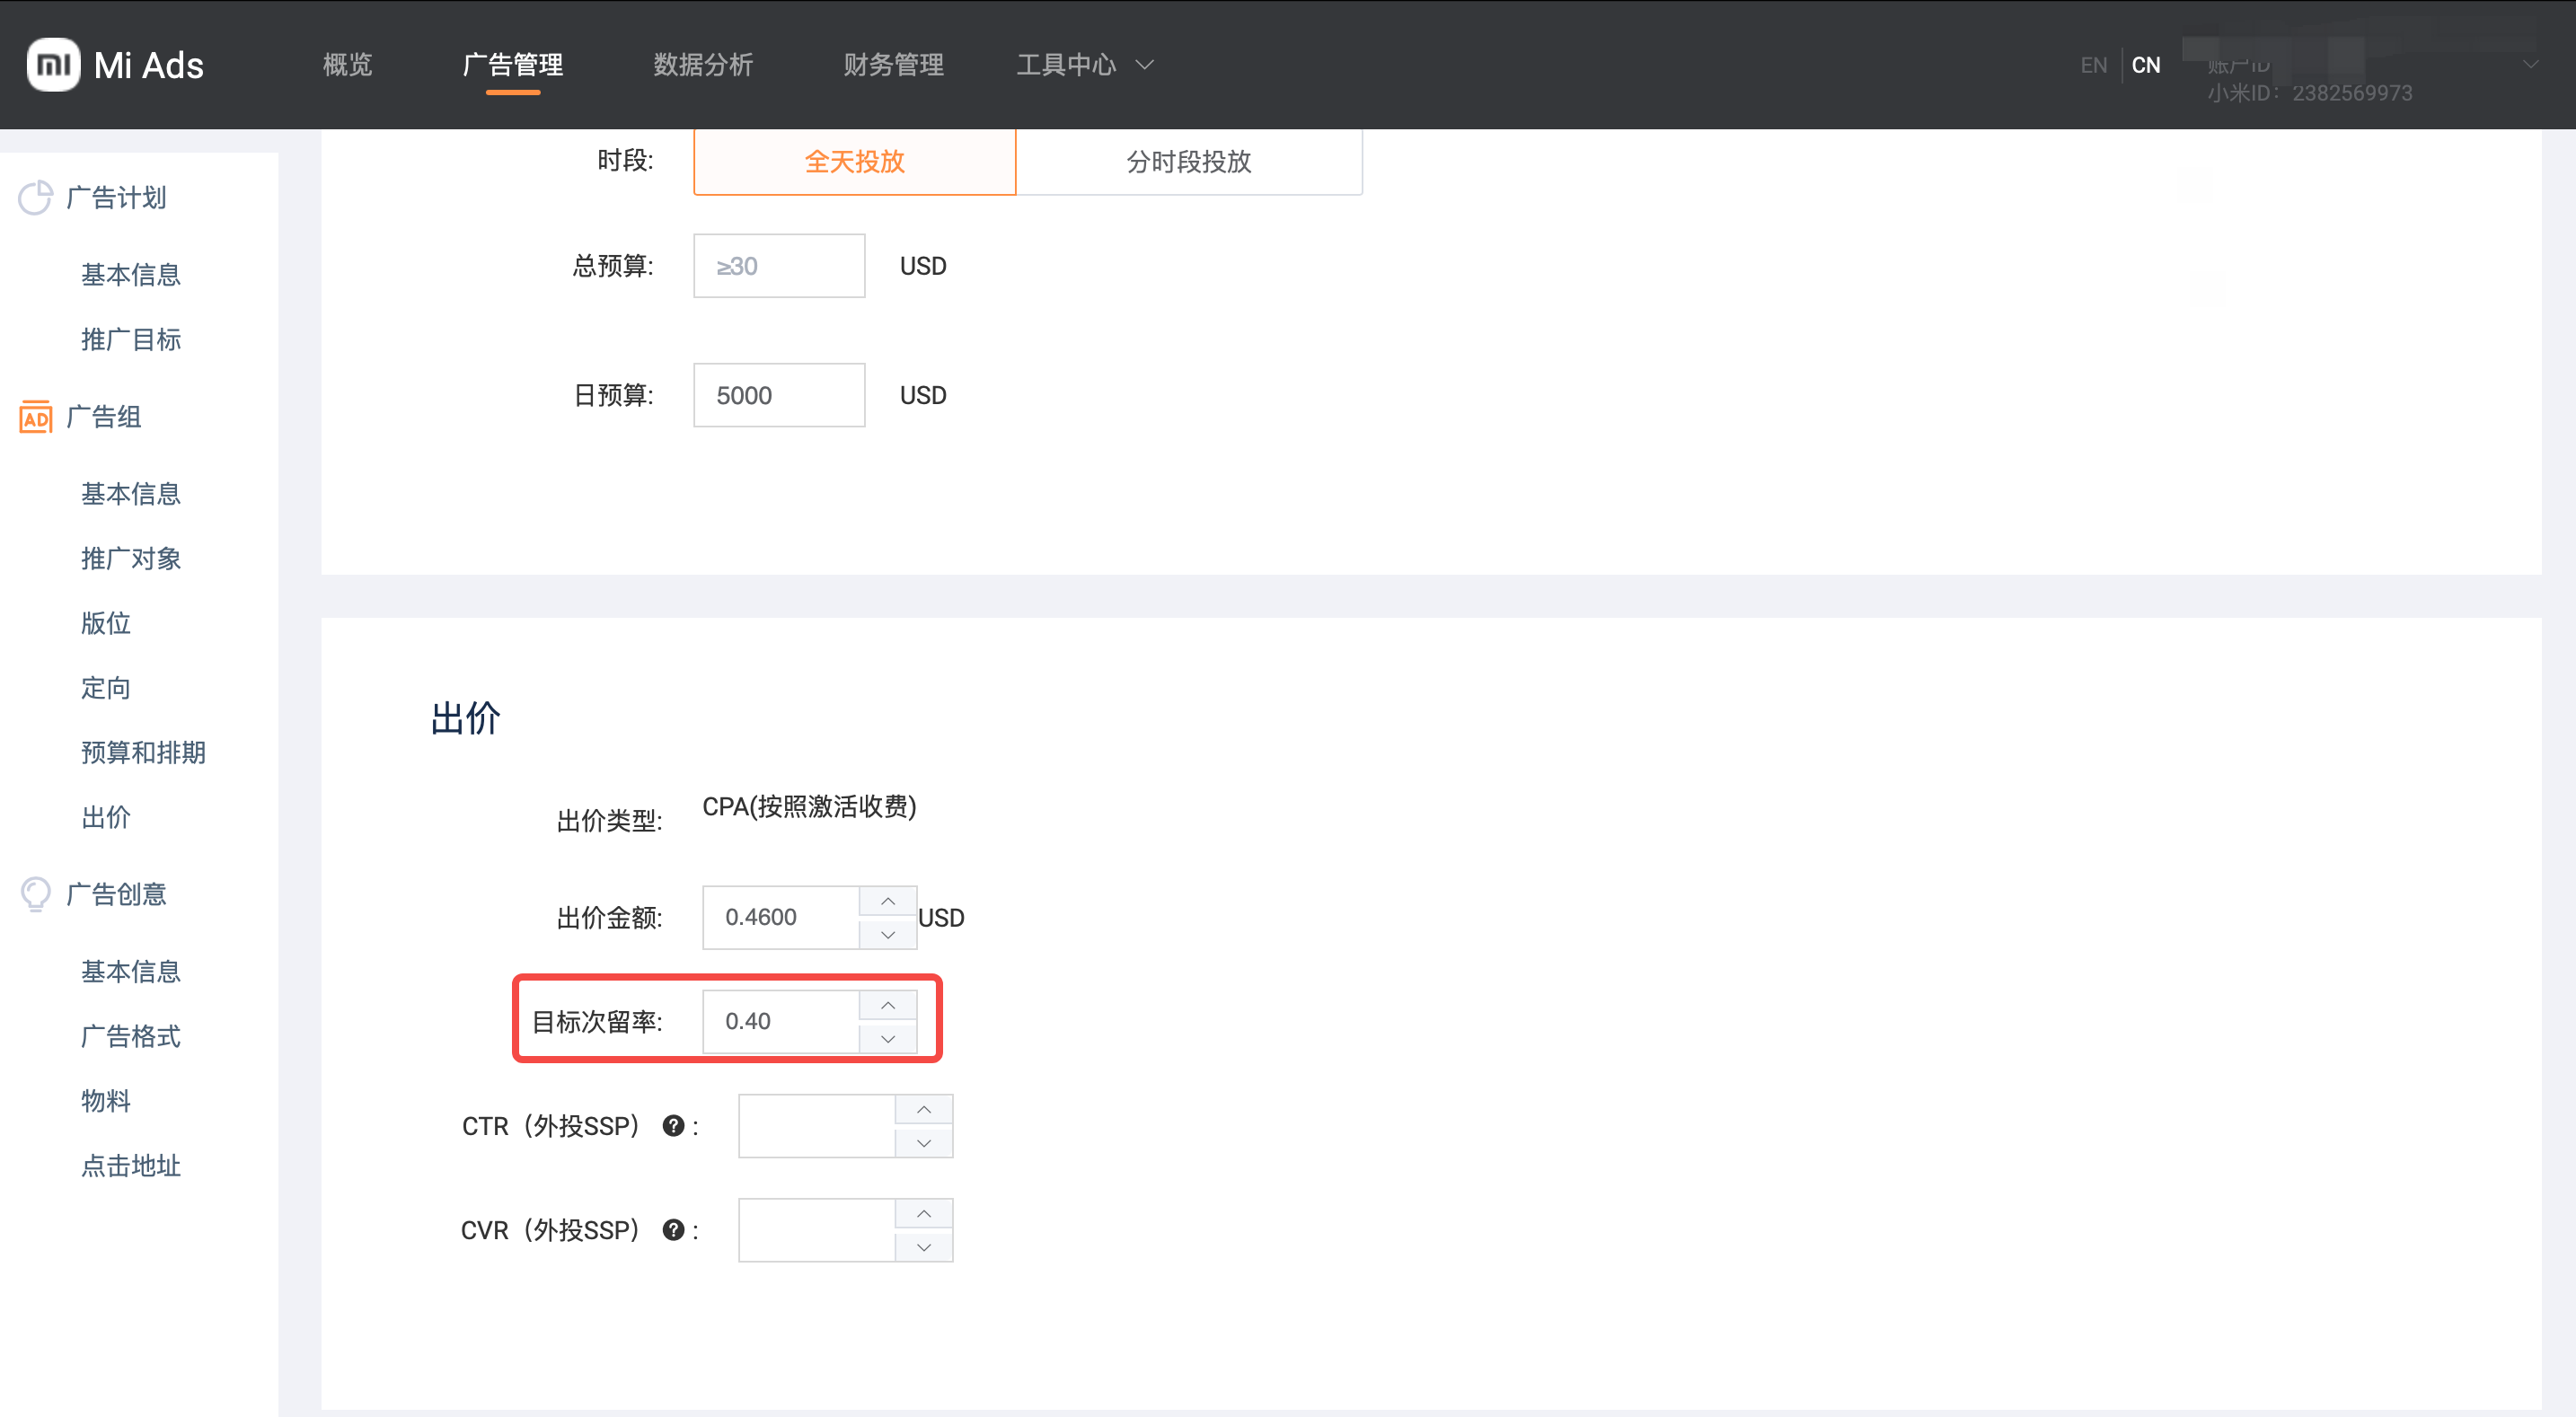
Task: Go to the 财务管理 tab
Action: [x=892, y=65]
